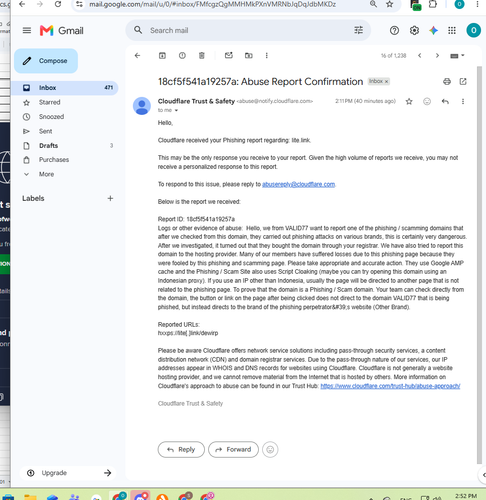Open Sent folder
The height and width of the screenshot is (500, 486).
(x=45, y=131)
